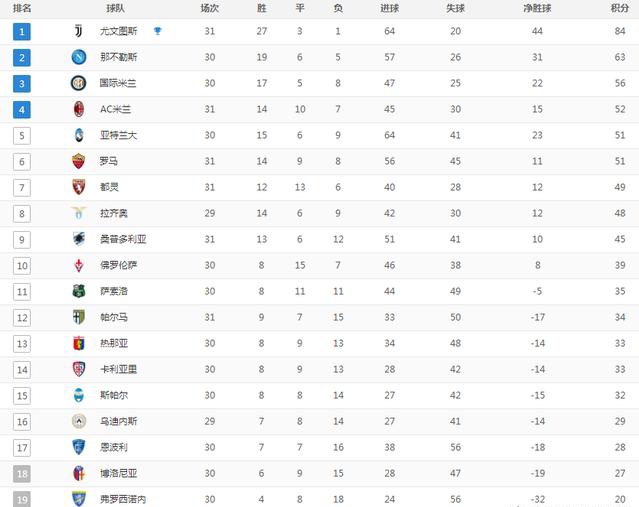This screenshot has width=639, height=507.
Task: Click the Inter Milan club crest
Action: point(79,83)
